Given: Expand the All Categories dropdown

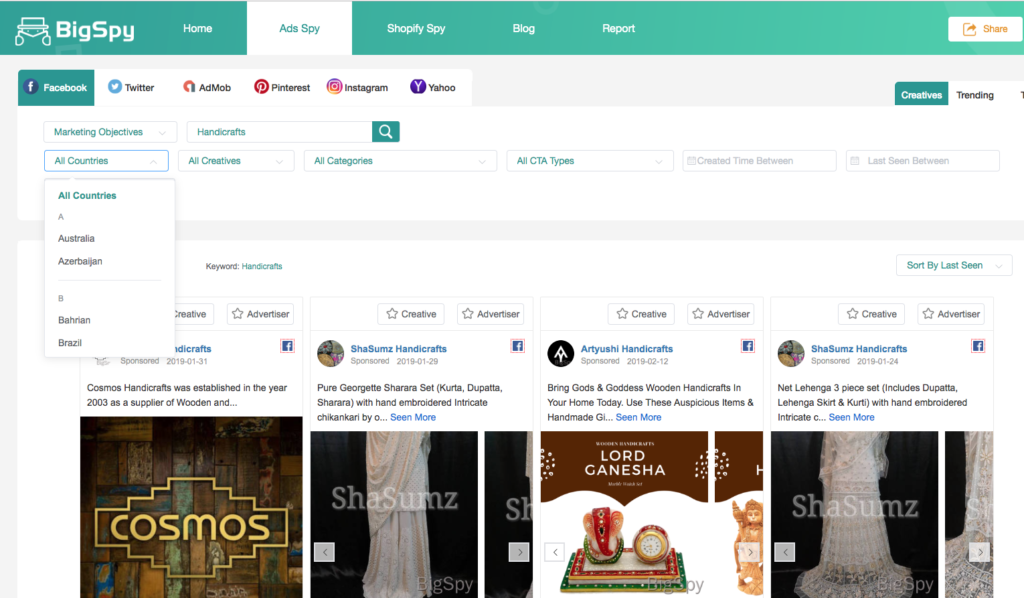Looking at the screenshot, I should pos(400,161).
